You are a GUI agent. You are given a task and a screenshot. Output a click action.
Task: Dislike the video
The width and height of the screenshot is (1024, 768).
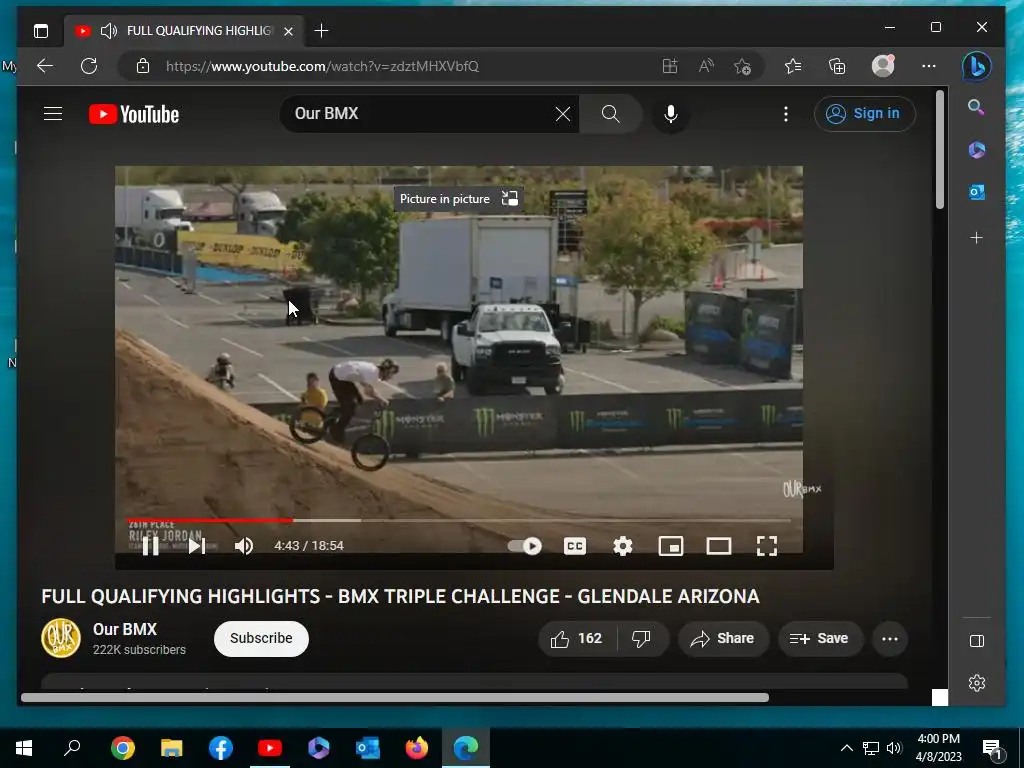pos(642,639)
